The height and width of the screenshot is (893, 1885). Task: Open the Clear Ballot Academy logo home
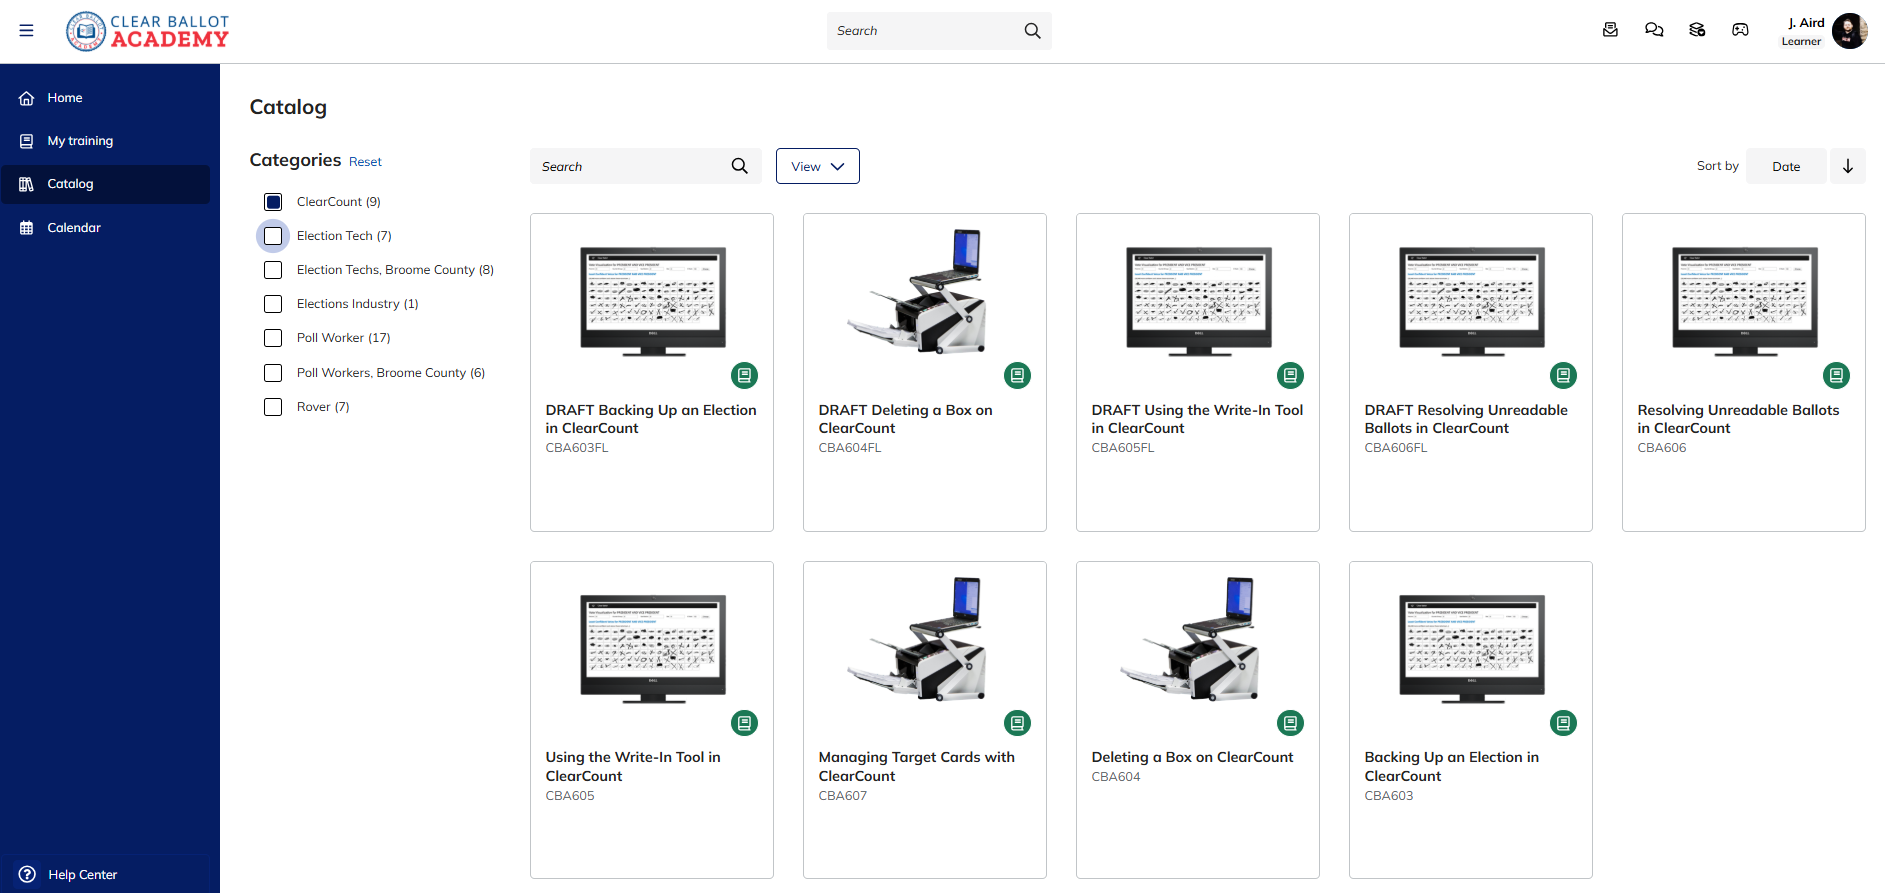pyautogui.click(x=148, y=31)
